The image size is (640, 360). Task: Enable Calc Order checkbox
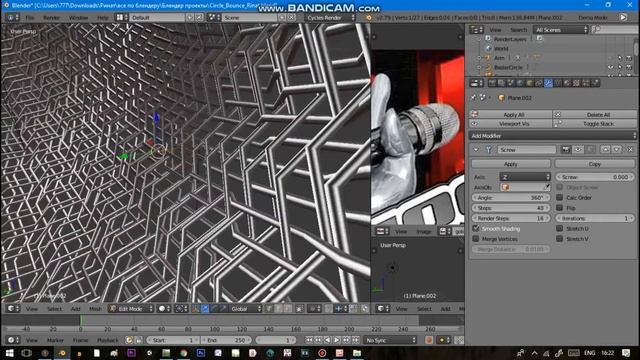point(560,198)
